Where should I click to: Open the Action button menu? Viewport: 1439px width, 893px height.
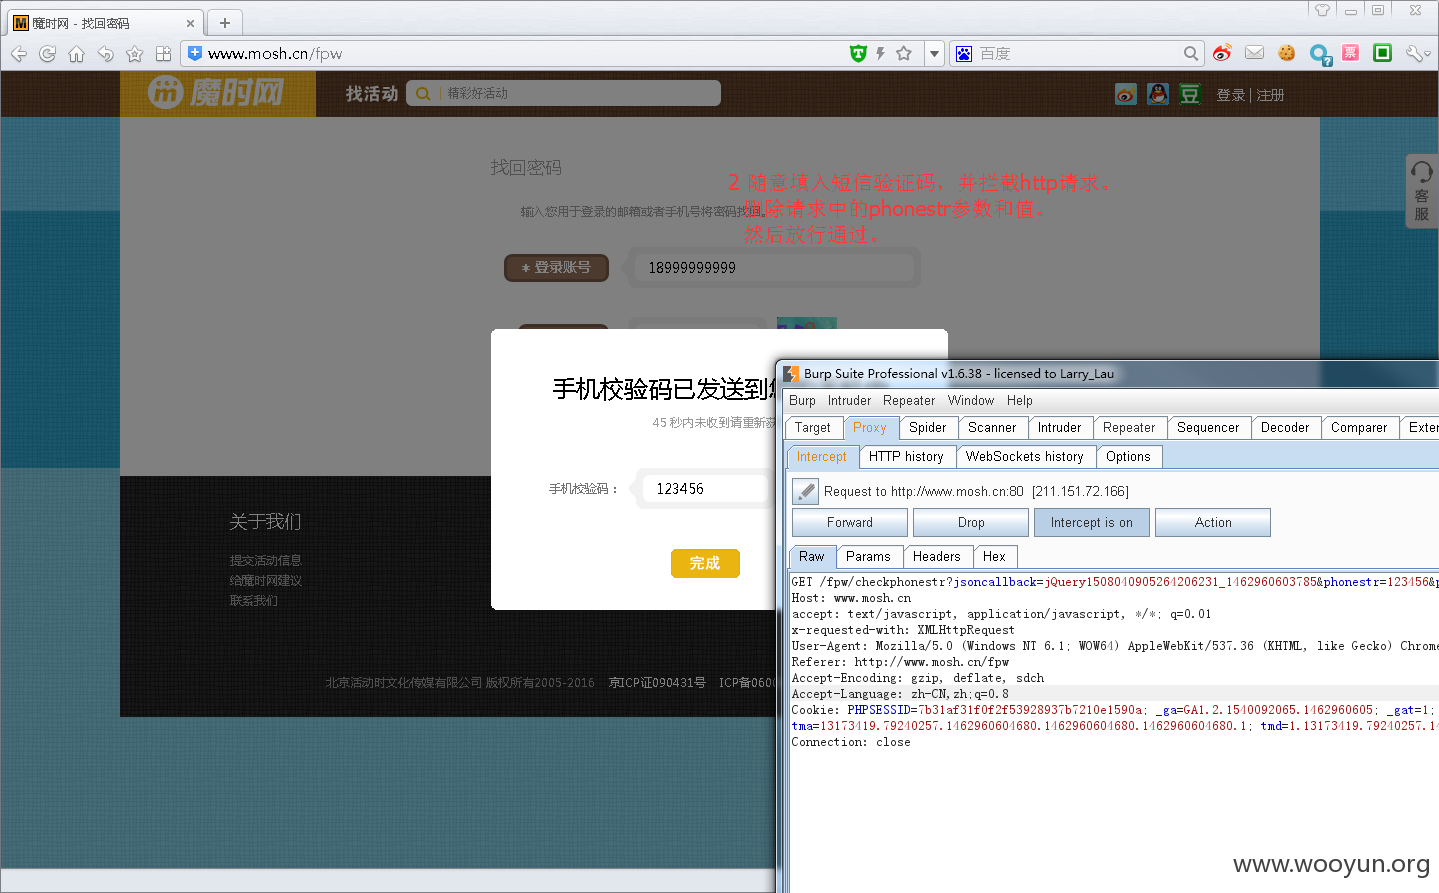(1213, 522)
